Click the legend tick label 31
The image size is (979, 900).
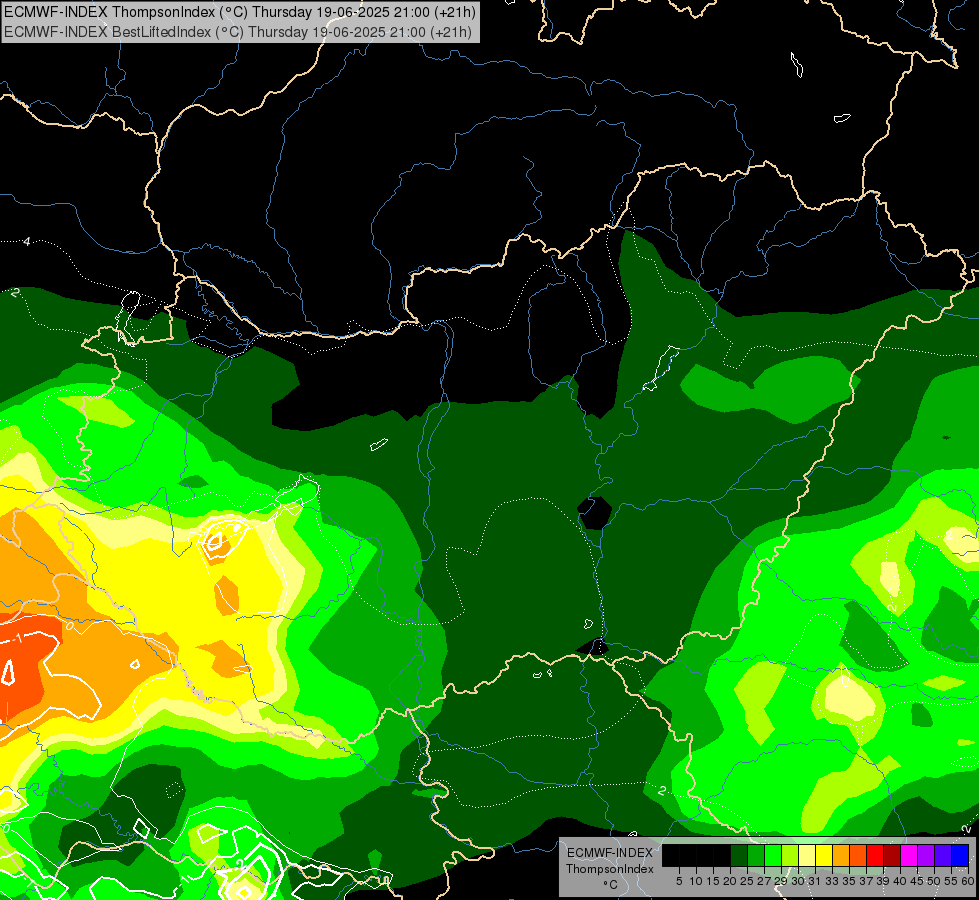point(814,881)
